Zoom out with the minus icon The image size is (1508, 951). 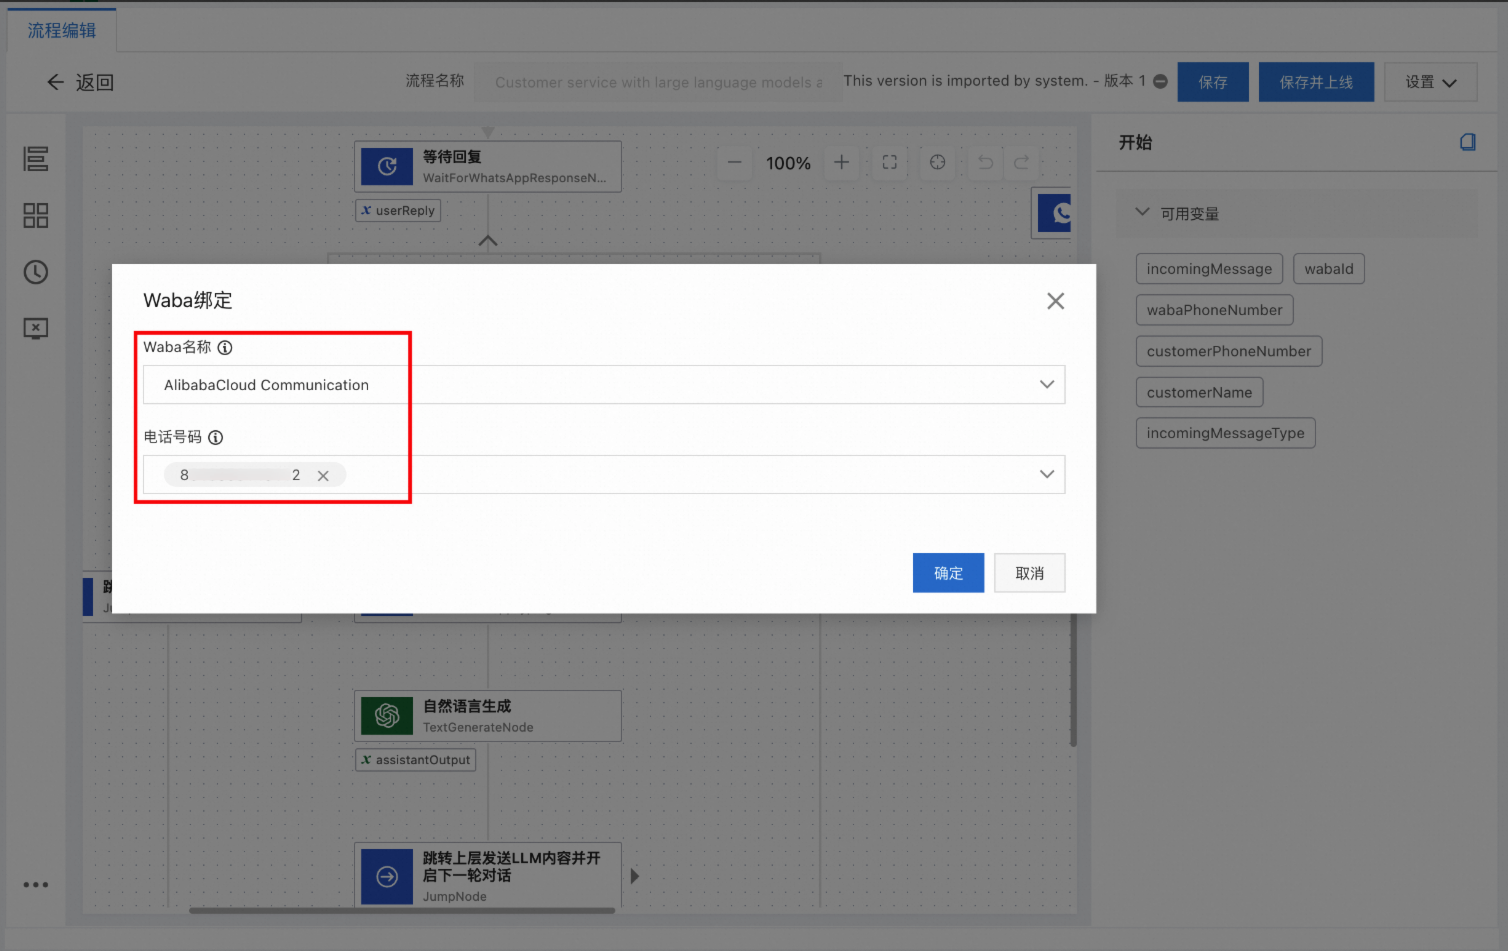tap(735, 162)
